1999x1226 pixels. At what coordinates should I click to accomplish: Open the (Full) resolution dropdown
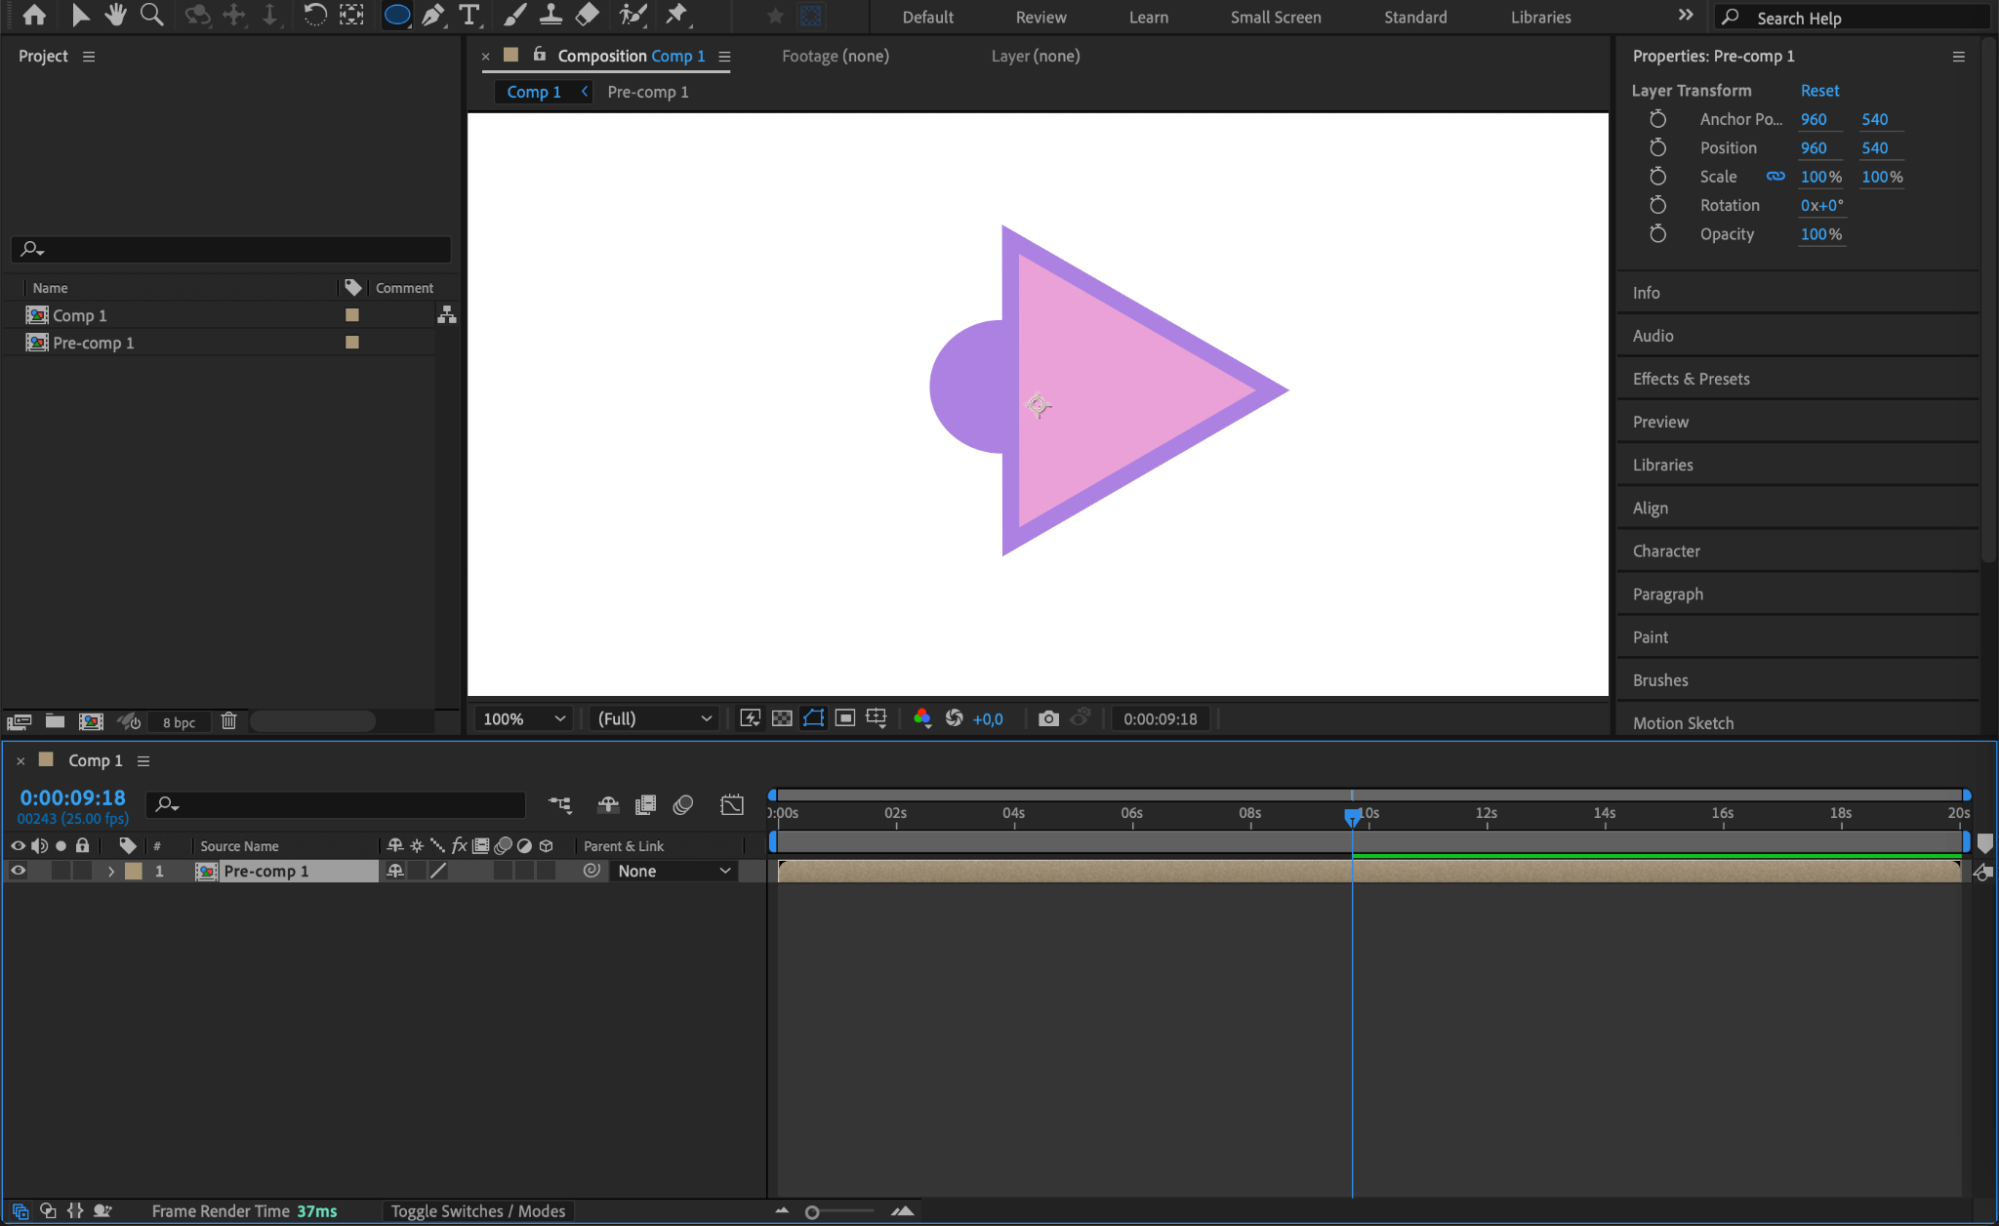pos(654,718)
